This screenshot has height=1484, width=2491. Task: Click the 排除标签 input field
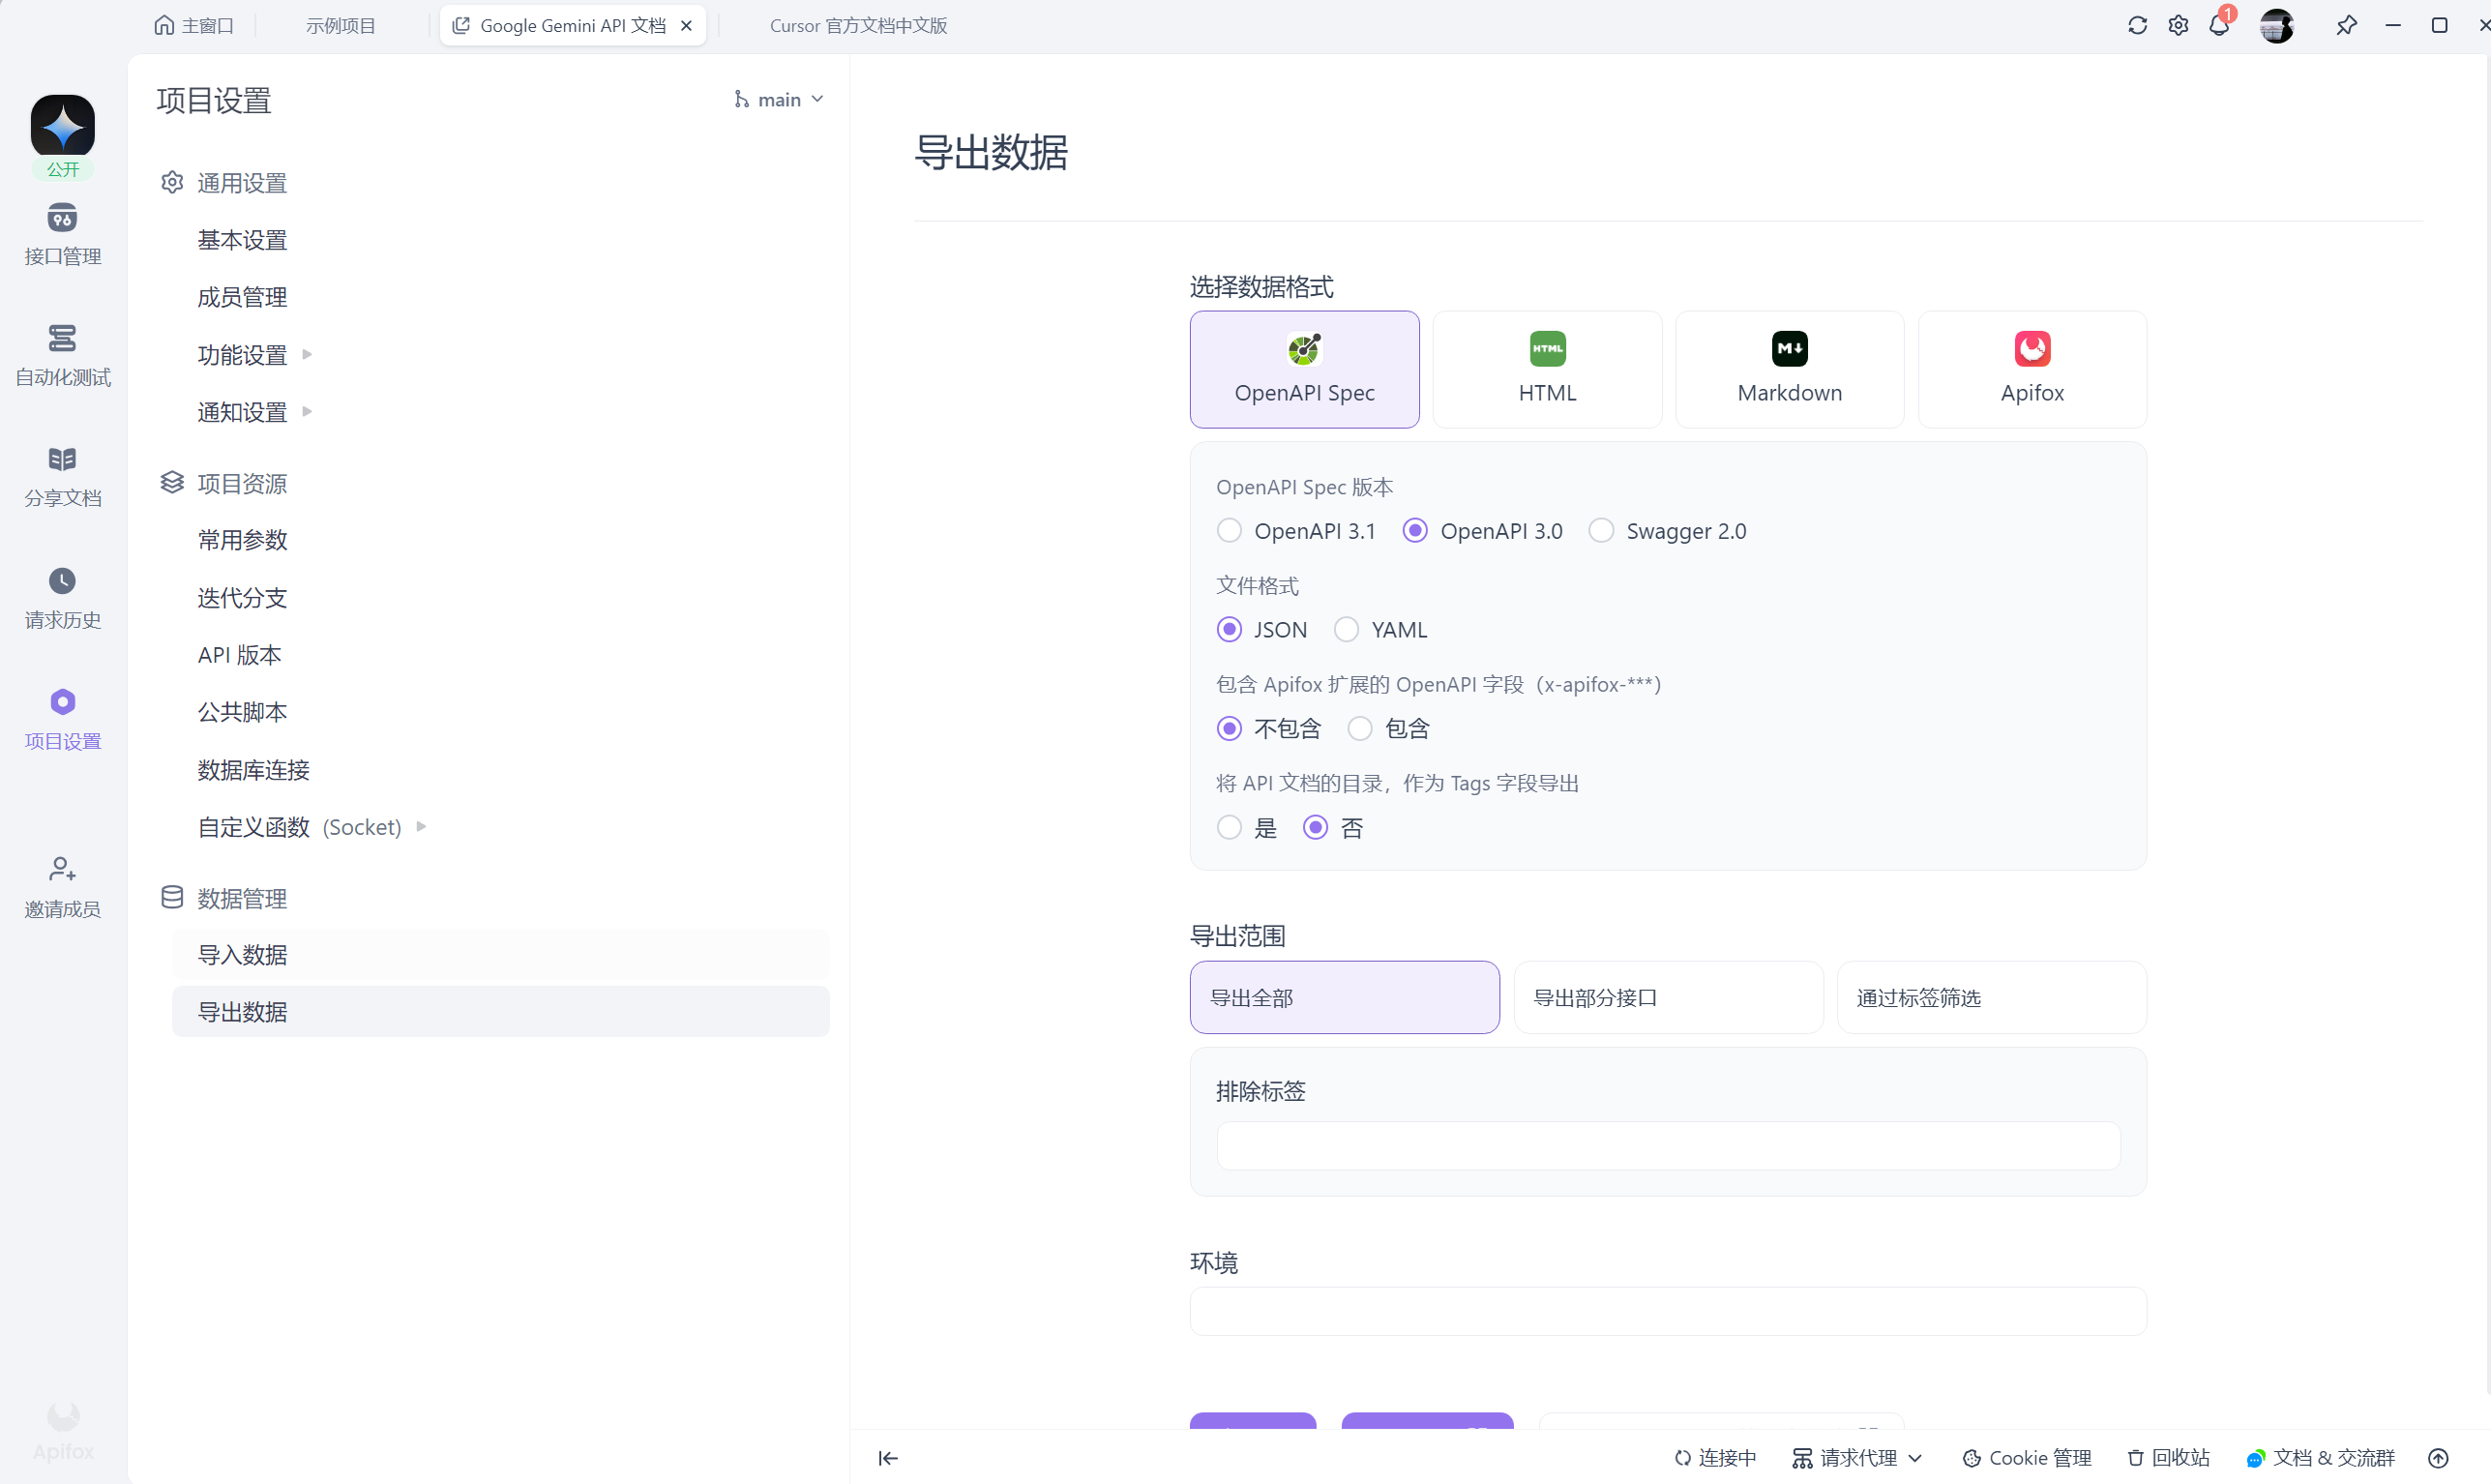[1667, 1145]
